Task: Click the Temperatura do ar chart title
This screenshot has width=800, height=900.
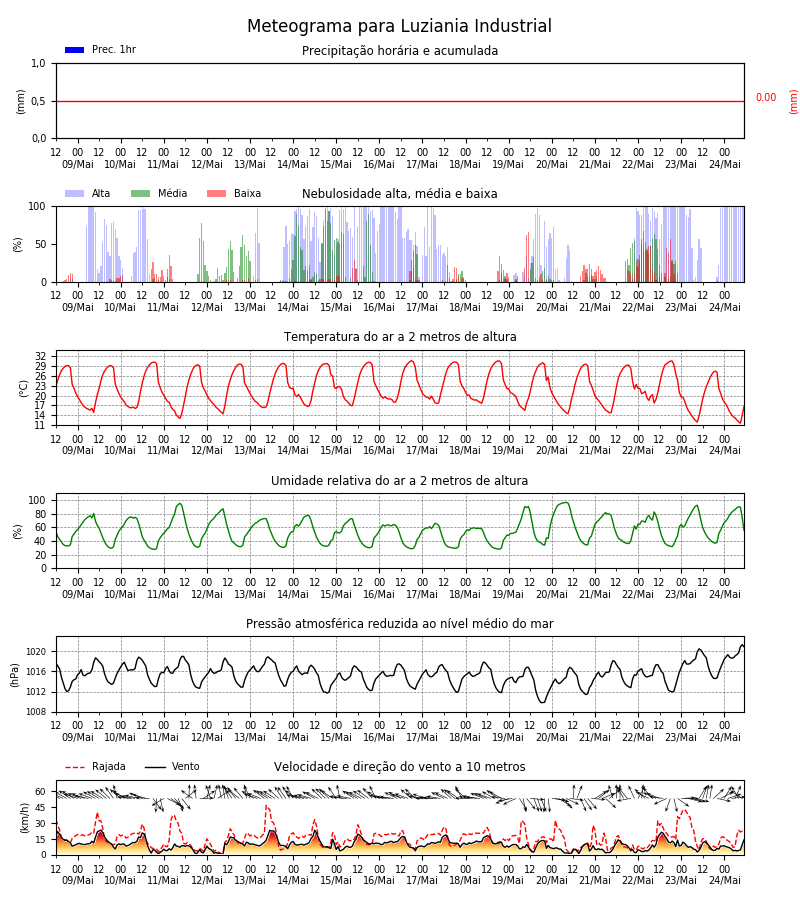Action: tap(400, 337)
